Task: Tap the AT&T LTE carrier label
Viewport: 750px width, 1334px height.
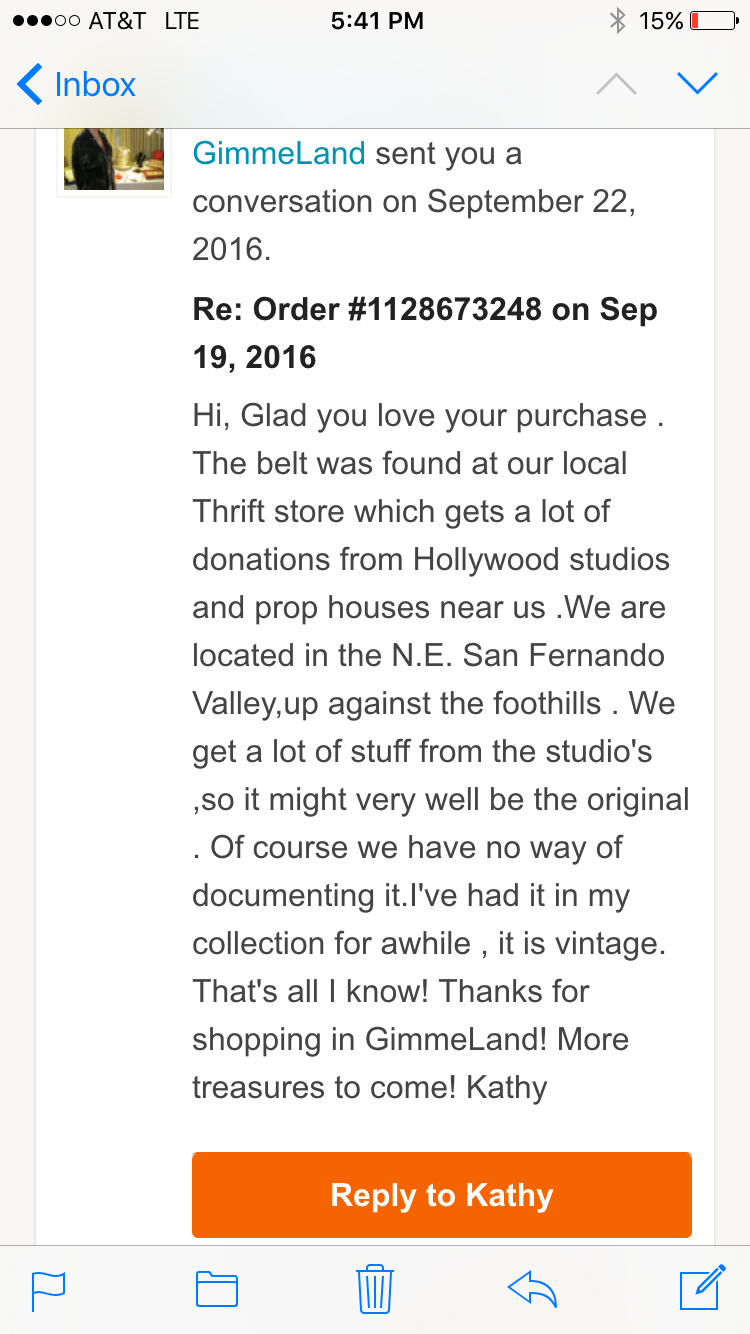Action: [x=143, y=21]
